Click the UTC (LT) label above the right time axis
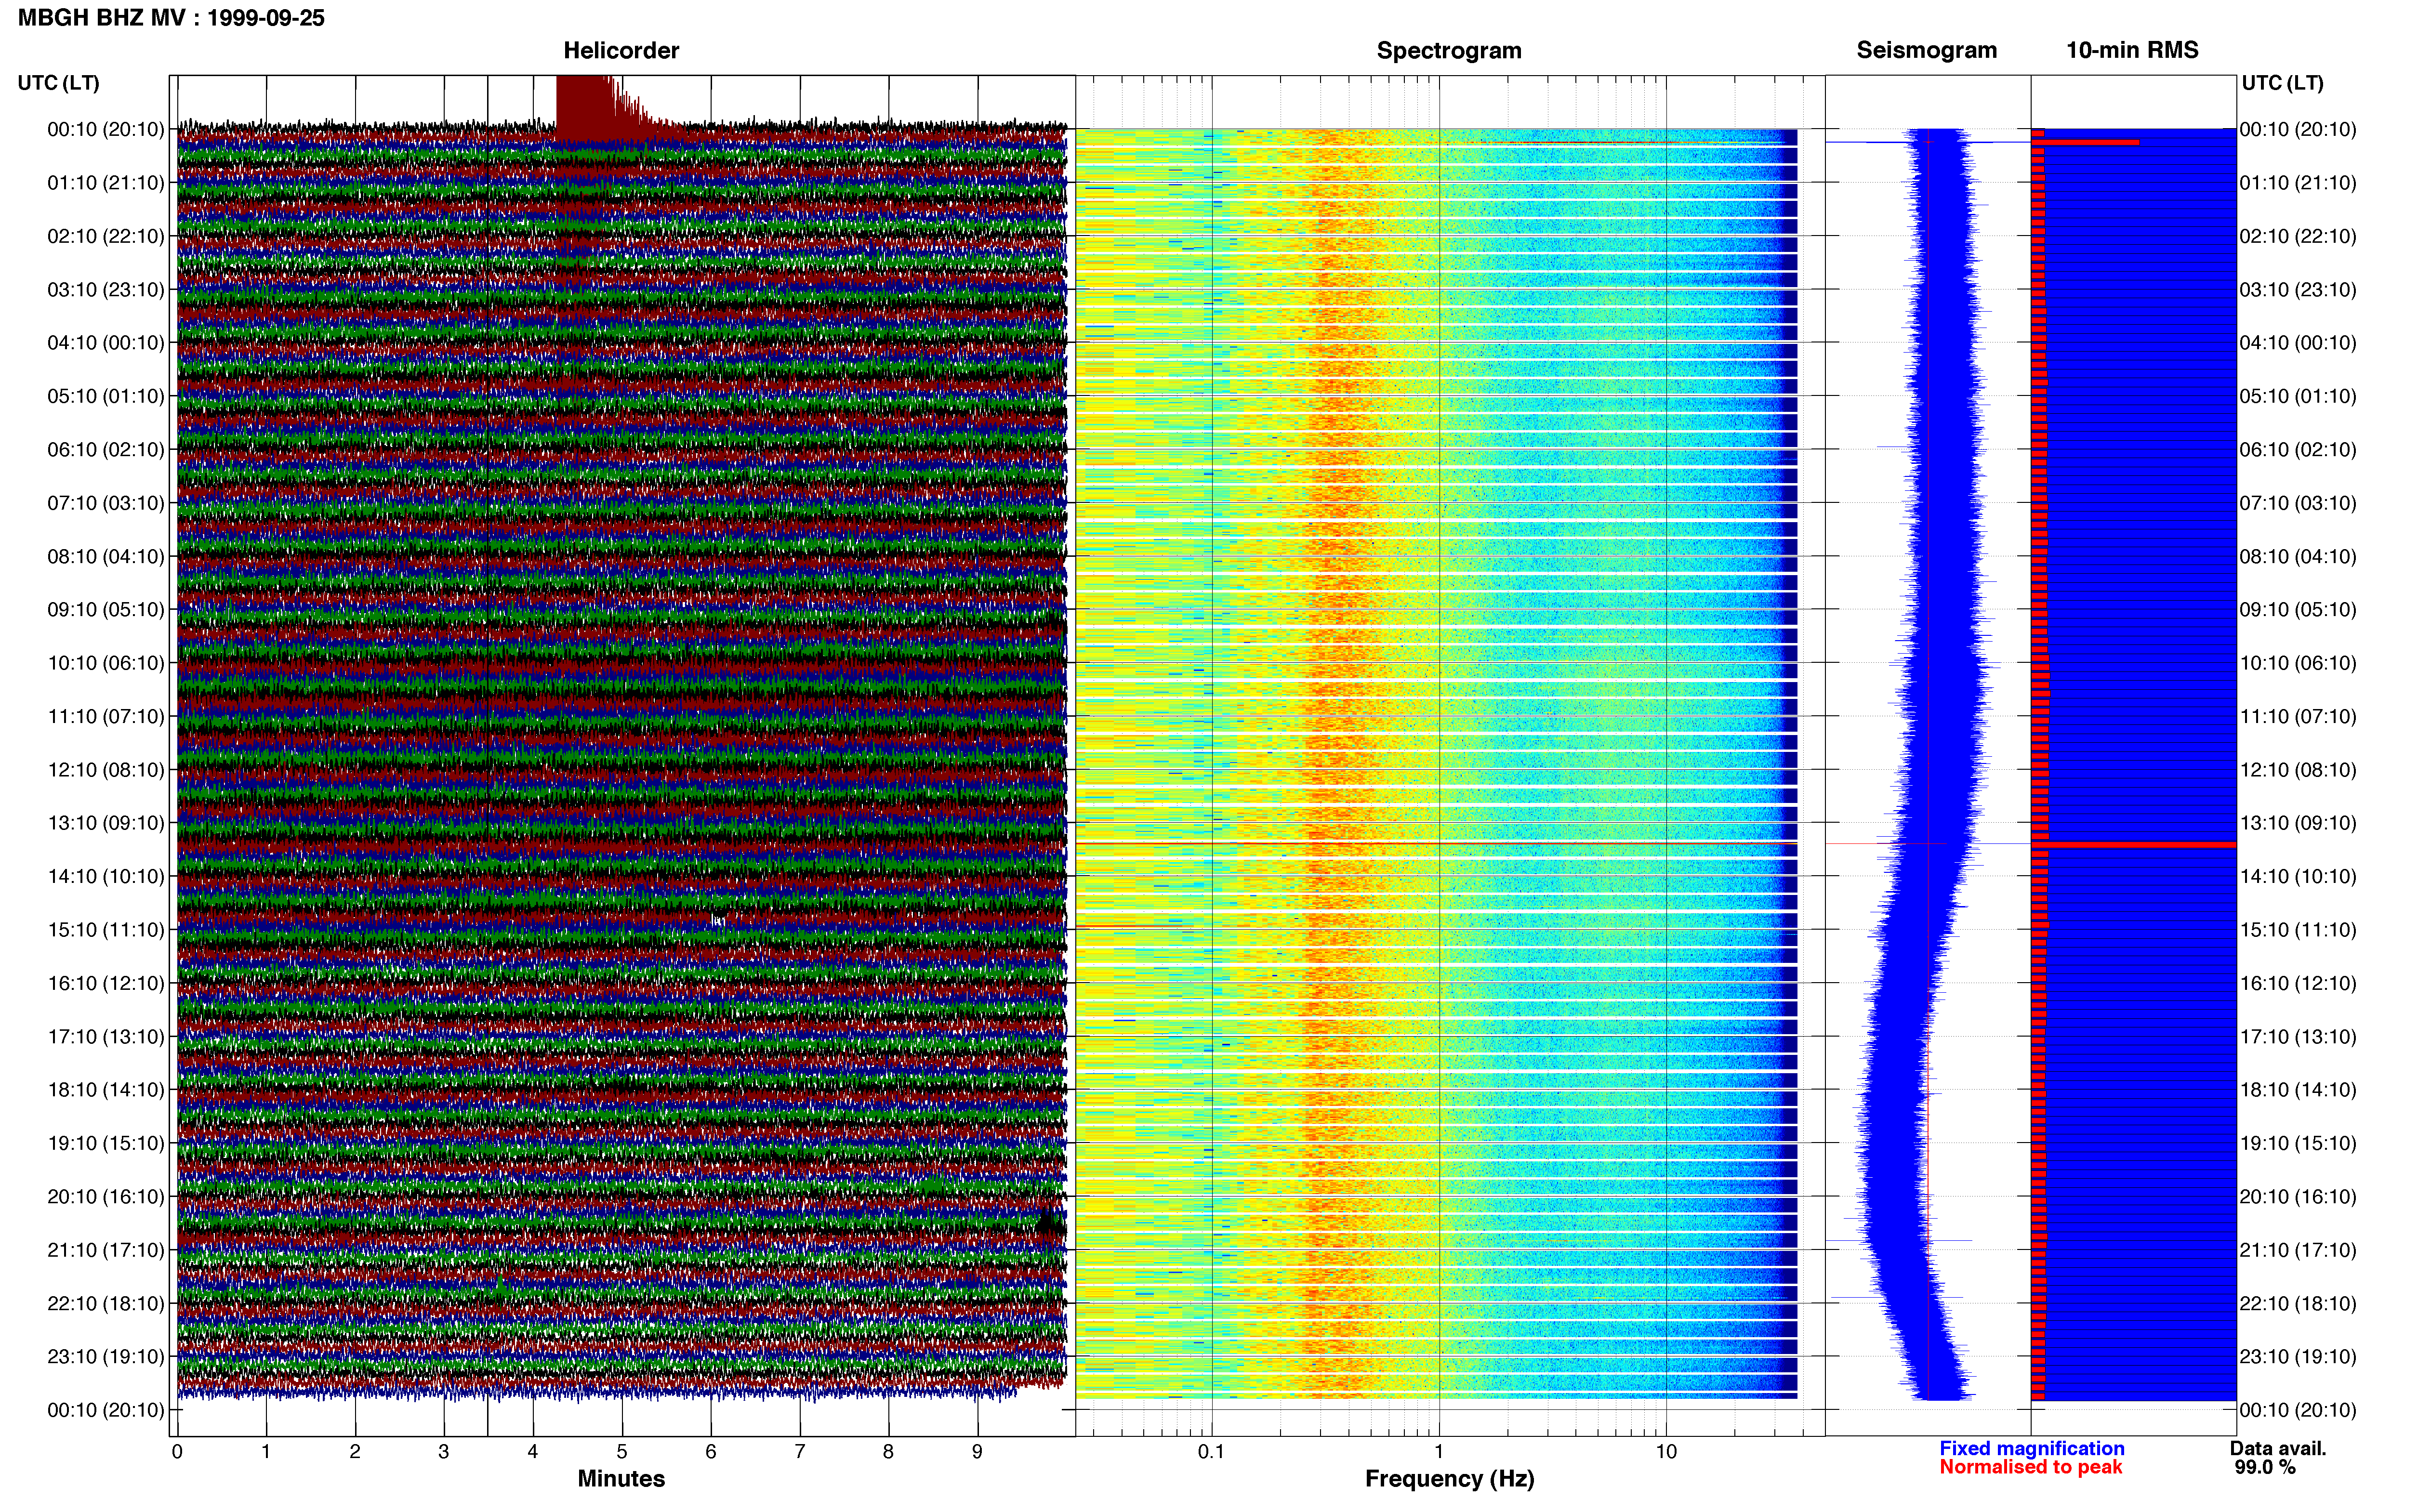The image size is (2418, 1512). coord(2282,83)
